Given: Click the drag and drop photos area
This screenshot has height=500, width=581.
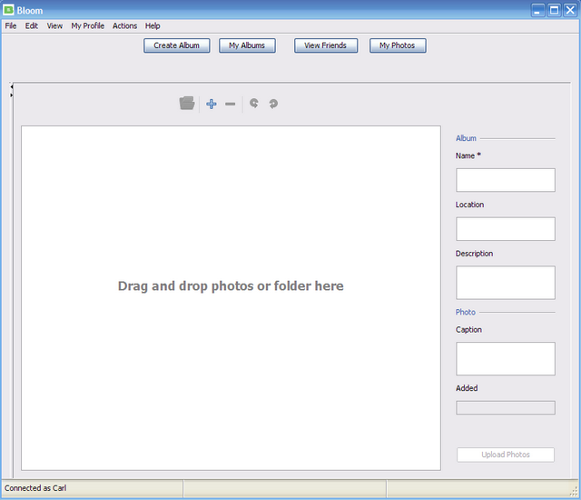Looking at the screenshot, I should (231, 298).
